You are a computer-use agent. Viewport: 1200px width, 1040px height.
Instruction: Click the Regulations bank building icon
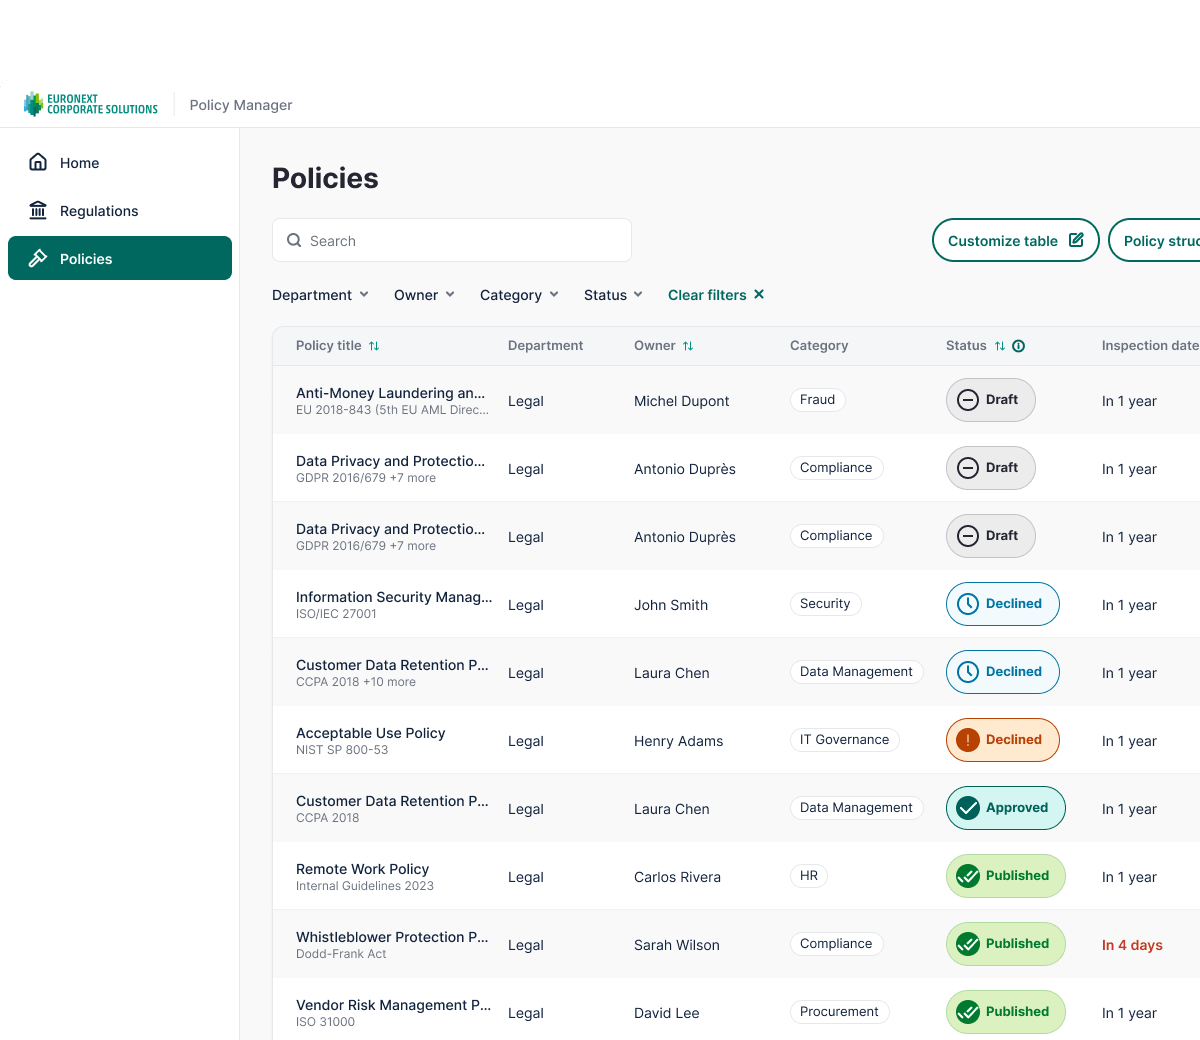click(38, 210)
